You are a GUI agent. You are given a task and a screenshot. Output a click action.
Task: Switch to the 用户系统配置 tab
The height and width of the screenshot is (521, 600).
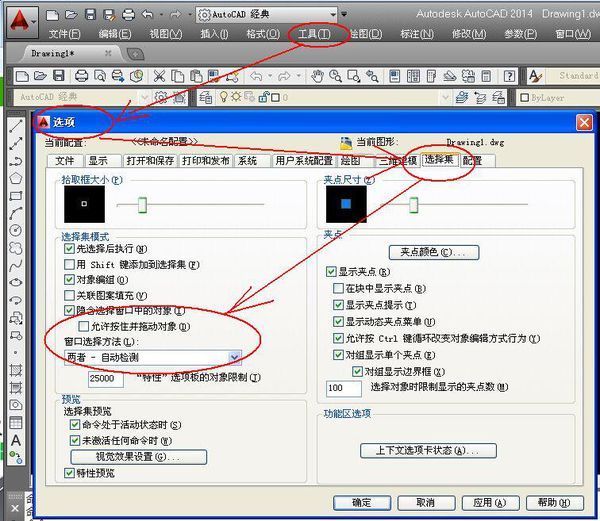coord(304,161)
